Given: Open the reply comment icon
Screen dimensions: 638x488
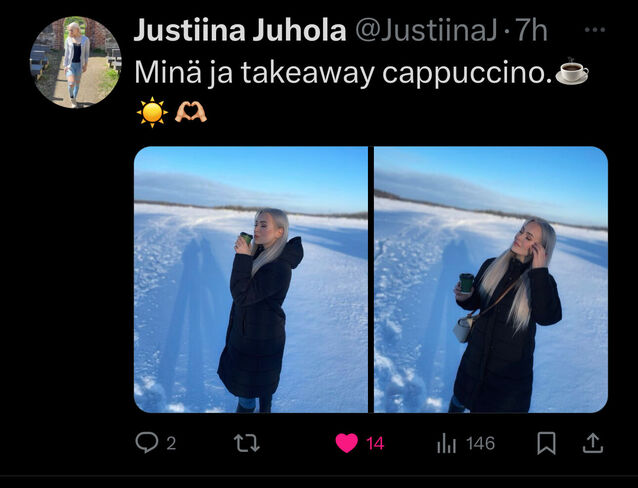Looking at the screenshot, I should pyautogui.click(x=146, y=443).
